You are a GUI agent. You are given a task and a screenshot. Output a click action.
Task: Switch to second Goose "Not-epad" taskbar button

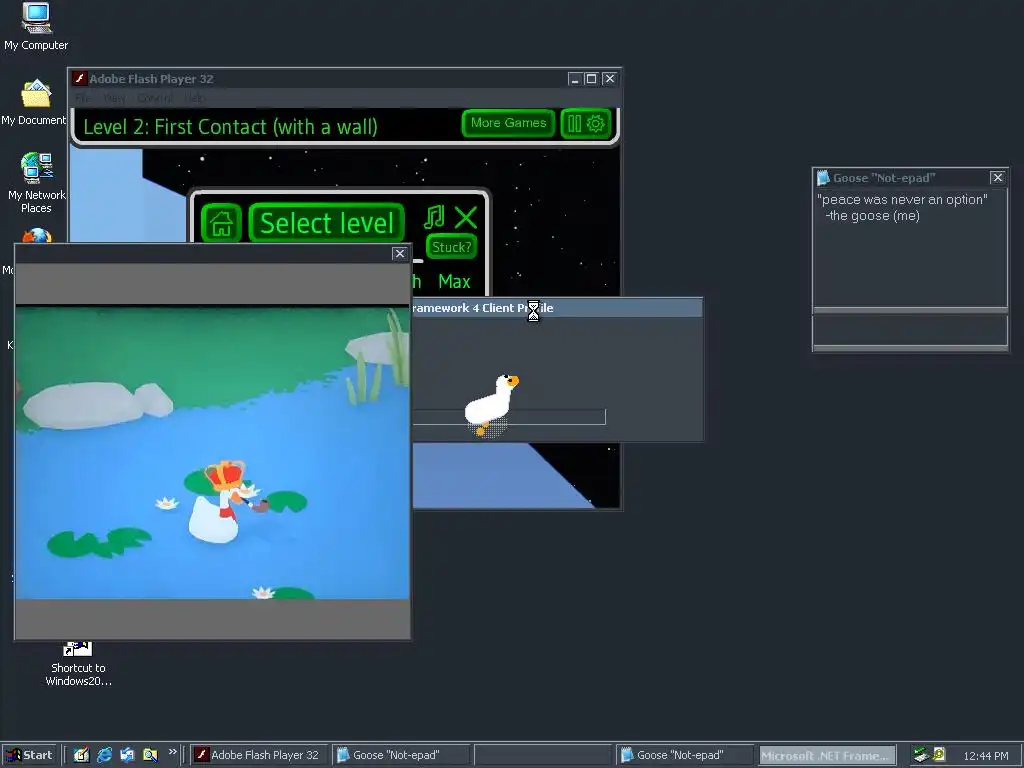tap(684, 755)
